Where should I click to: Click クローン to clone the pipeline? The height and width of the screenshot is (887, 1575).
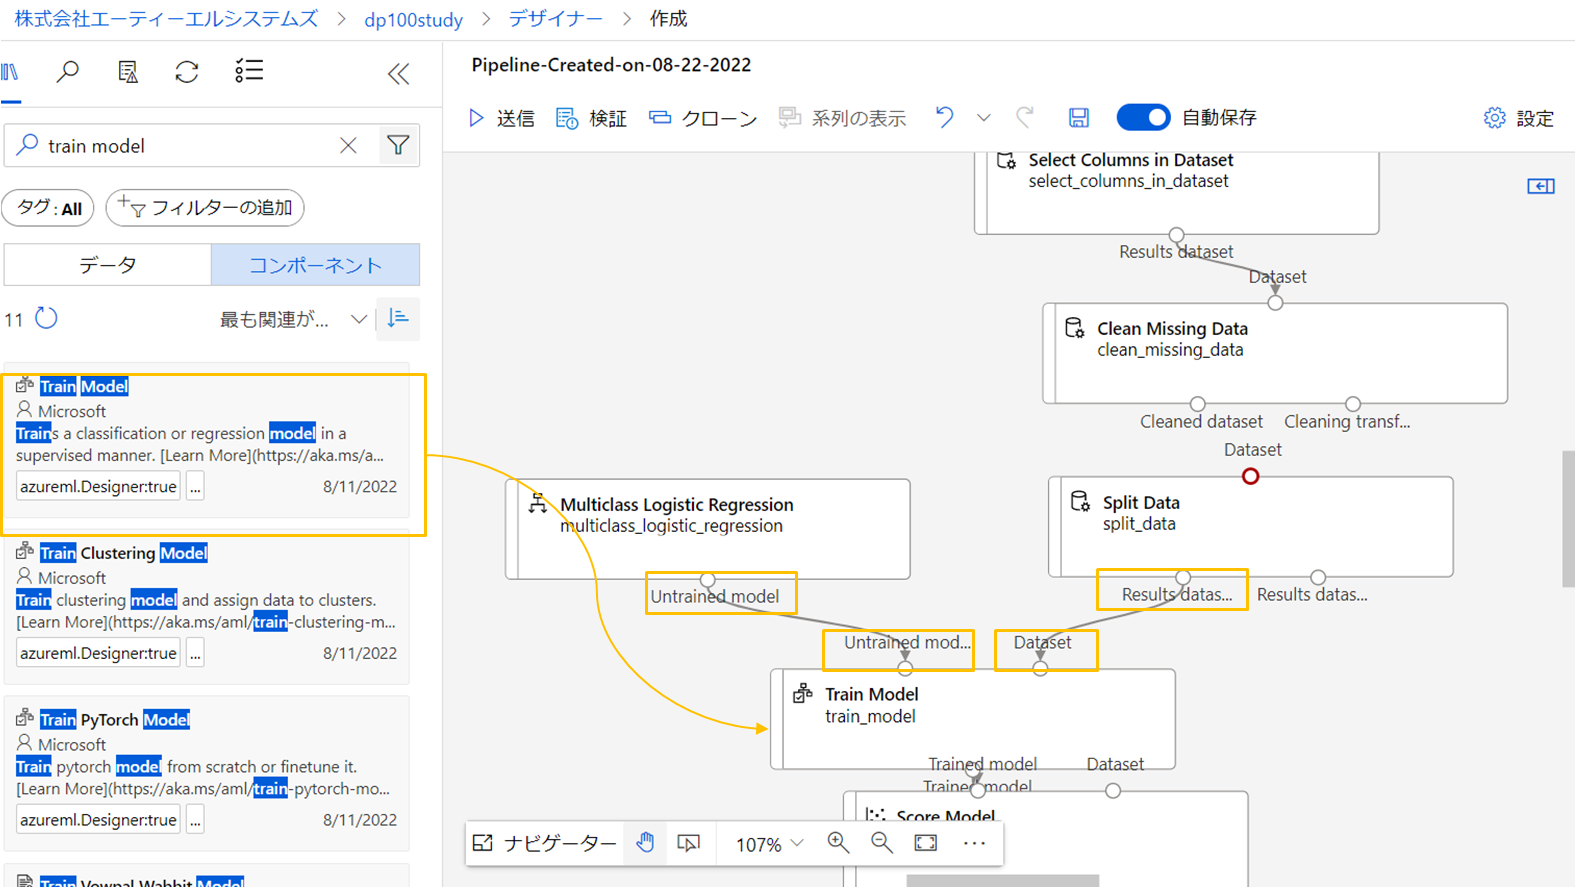point(703,119)
